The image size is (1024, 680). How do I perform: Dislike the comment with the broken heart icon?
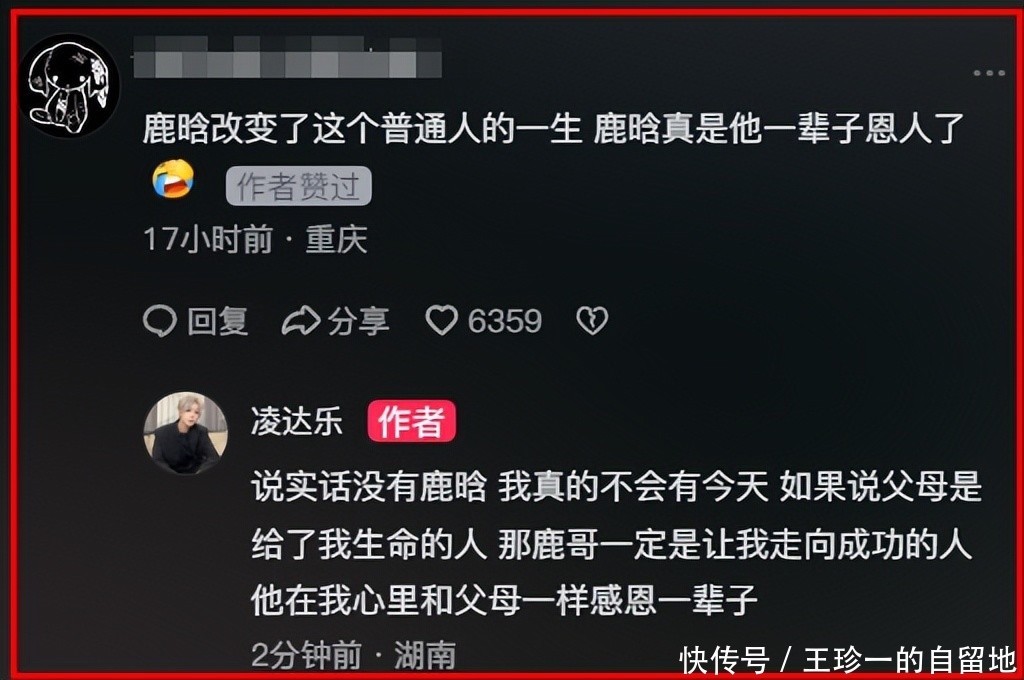coord(592,321)
